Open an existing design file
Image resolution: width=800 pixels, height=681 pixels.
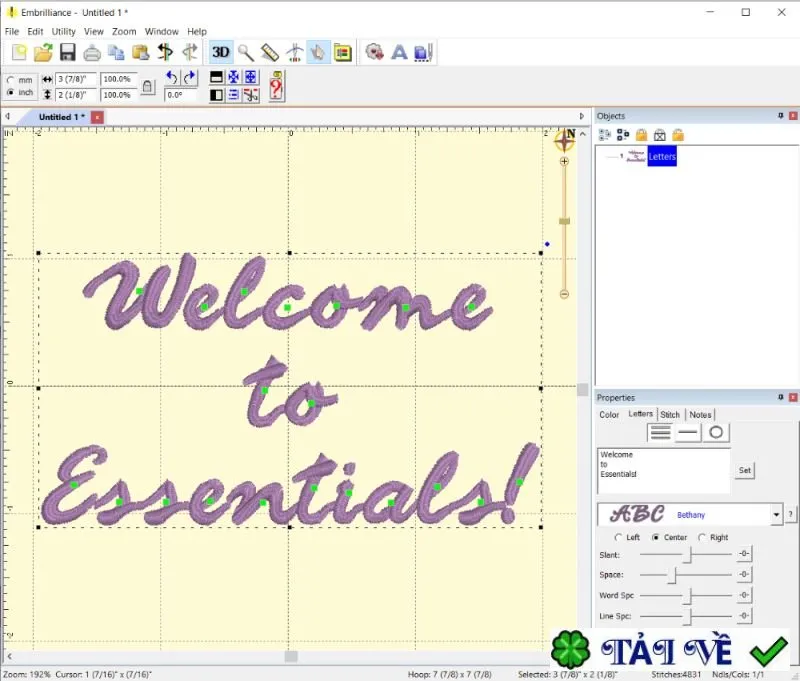coord(43,53)
